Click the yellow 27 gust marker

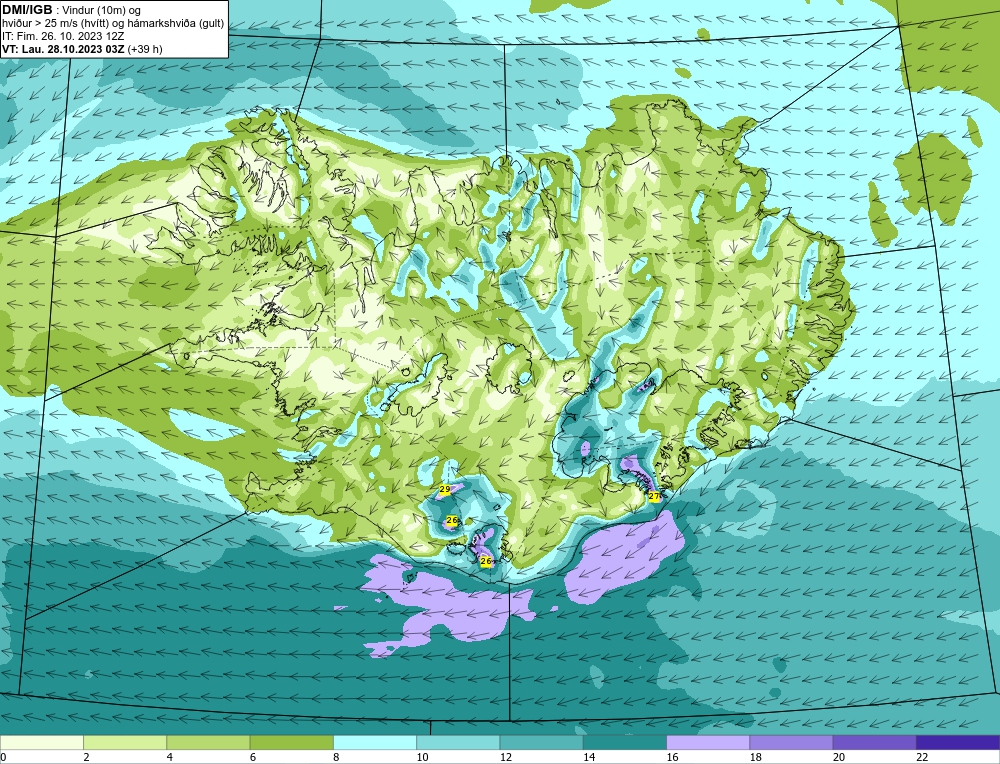654,496
